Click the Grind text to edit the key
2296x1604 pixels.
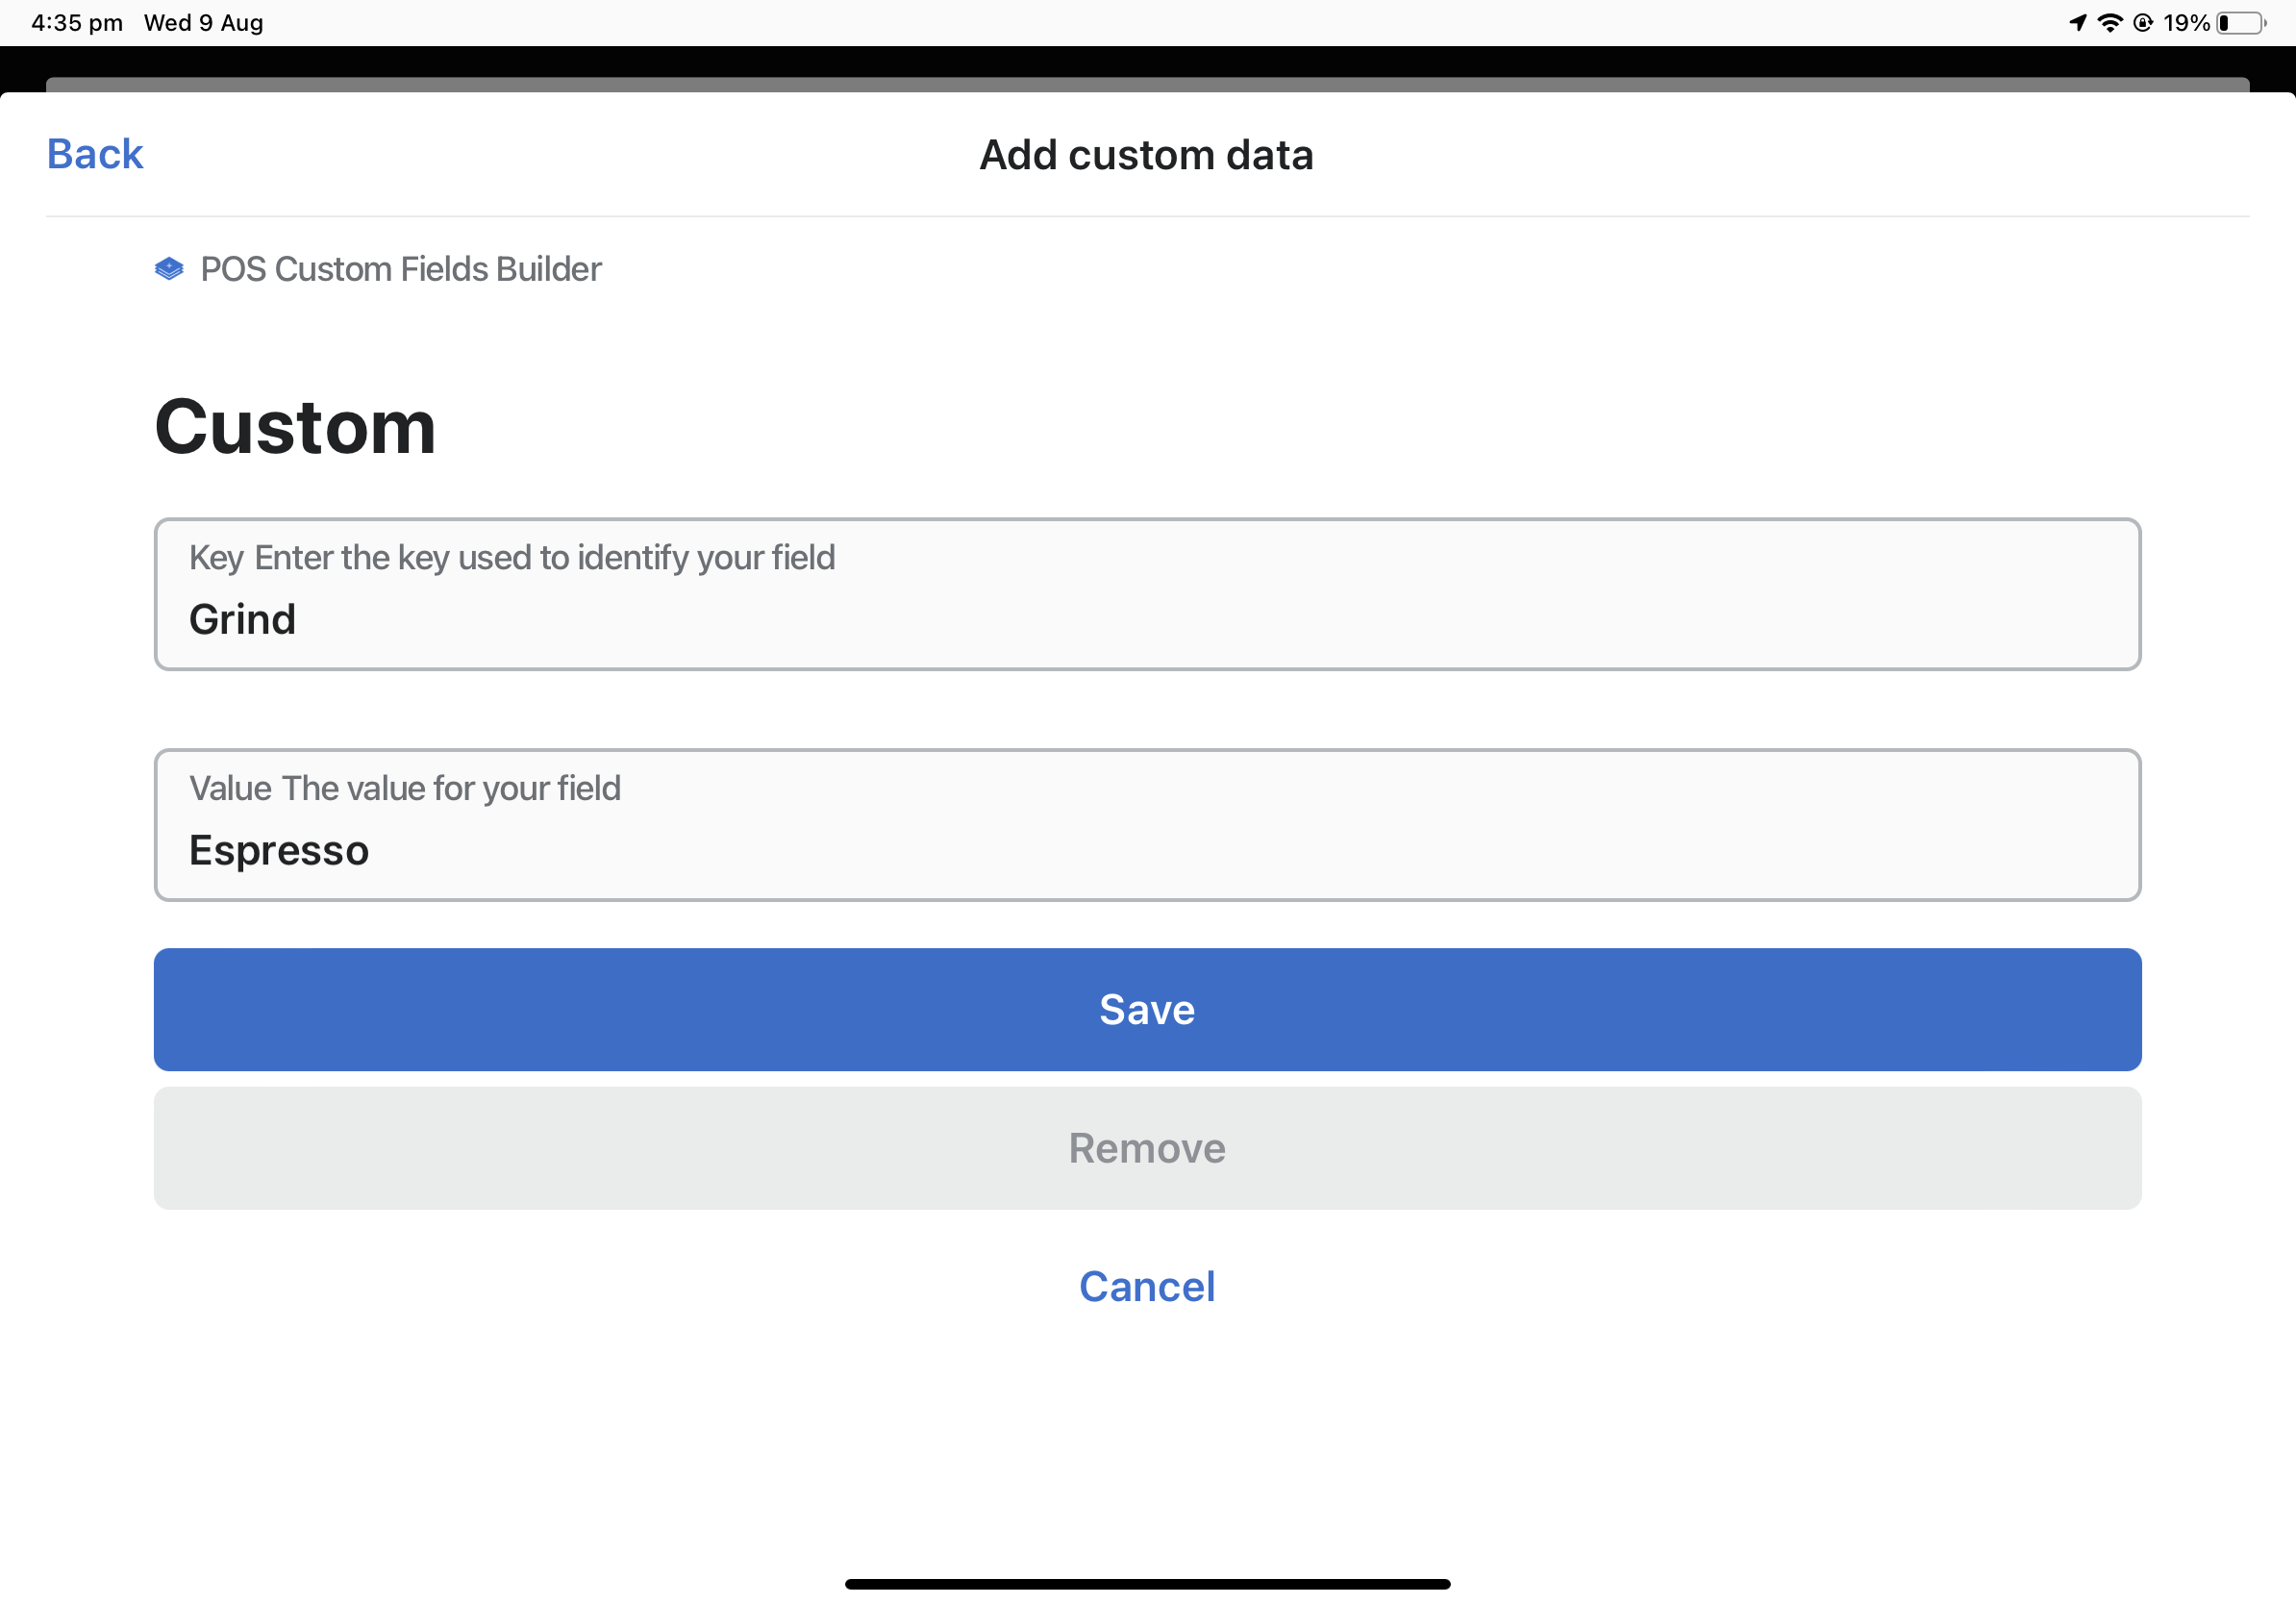[x=243, y=618]
